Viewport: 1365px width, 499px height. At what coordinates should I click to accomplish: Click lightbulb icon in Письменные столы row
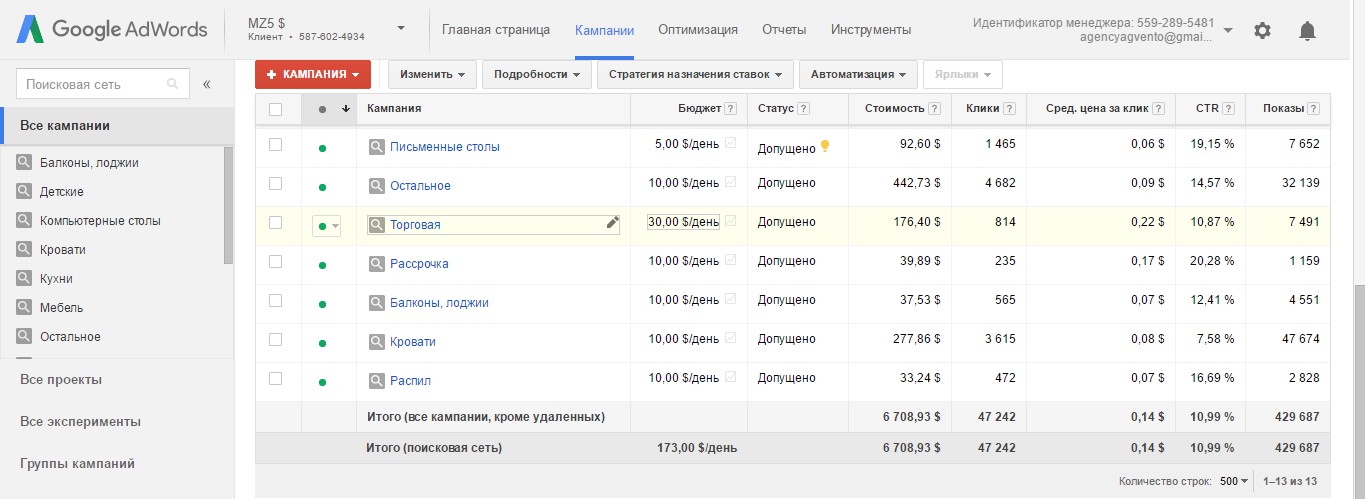(825, 146)
